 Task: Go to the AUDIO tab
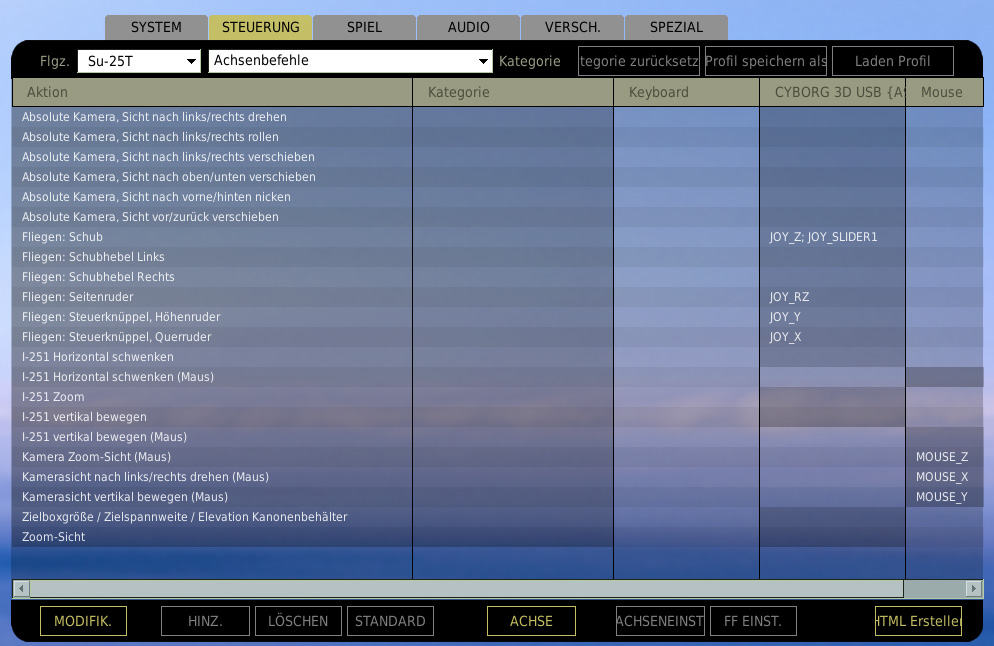[468, 27]
